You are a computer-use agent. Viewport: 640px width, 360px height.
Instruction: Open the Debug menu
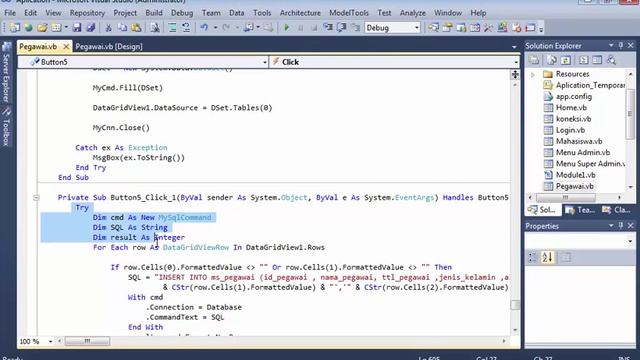coord(182,13)
